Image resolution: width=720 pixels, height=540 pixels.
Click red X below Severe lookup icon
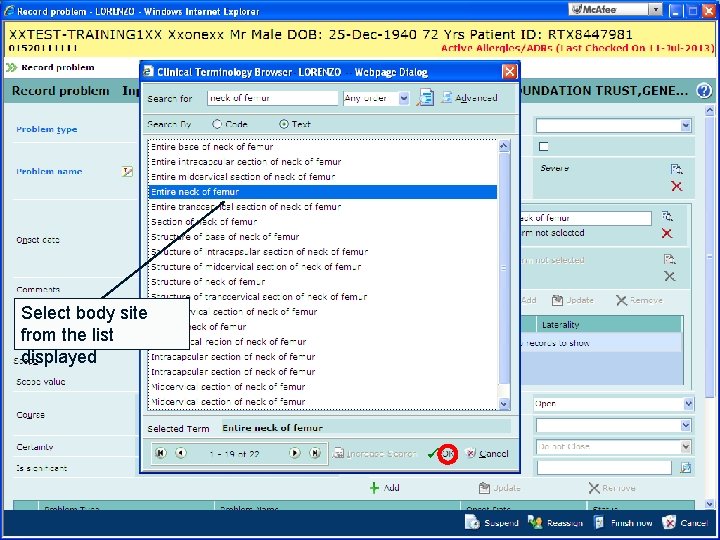pyautogui.click(x=676, y=186)
